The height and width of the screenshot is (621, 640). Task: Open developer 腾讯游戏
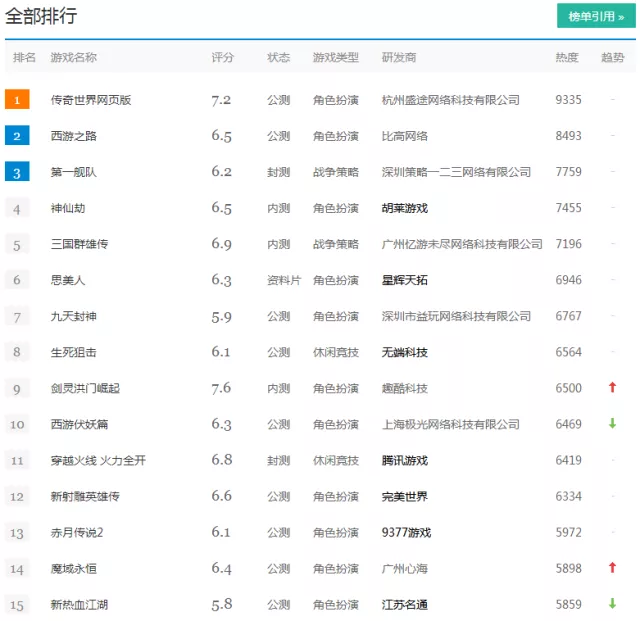pos(404,461)
